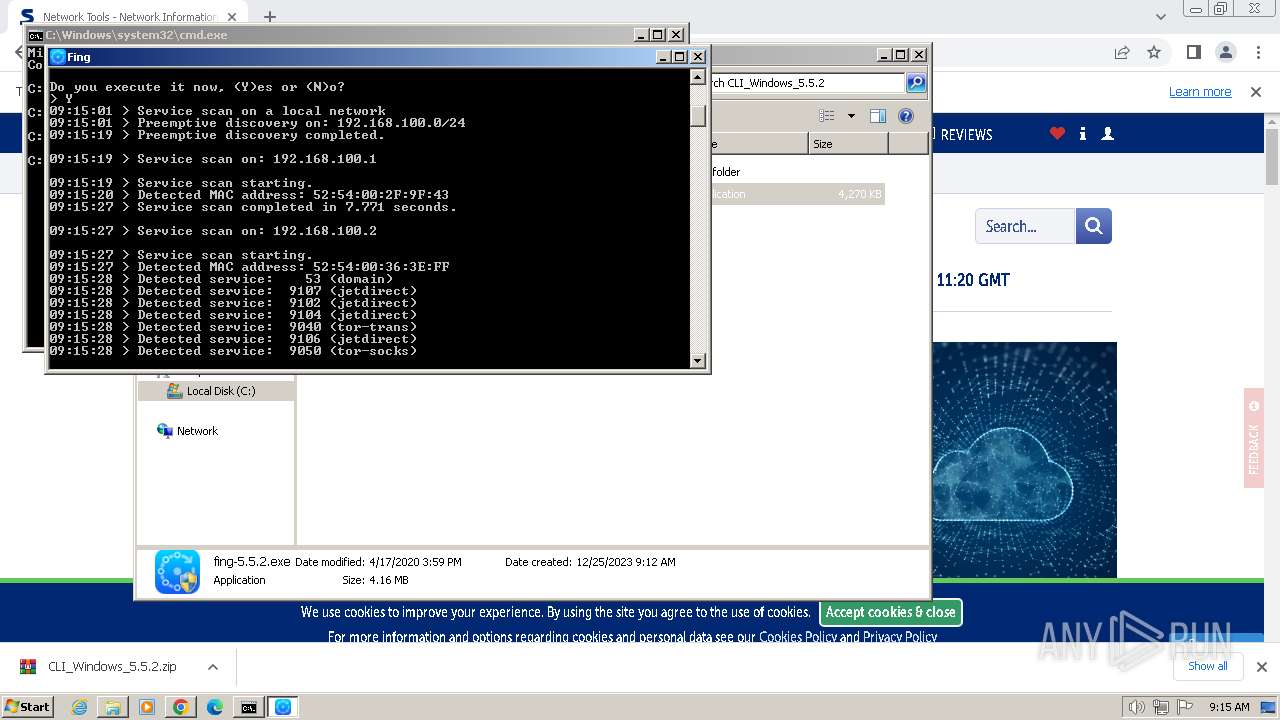This screenshot has width=1280, height=720.
Task: Click the FEEDBACK side tab
Action: [1254, 438]
